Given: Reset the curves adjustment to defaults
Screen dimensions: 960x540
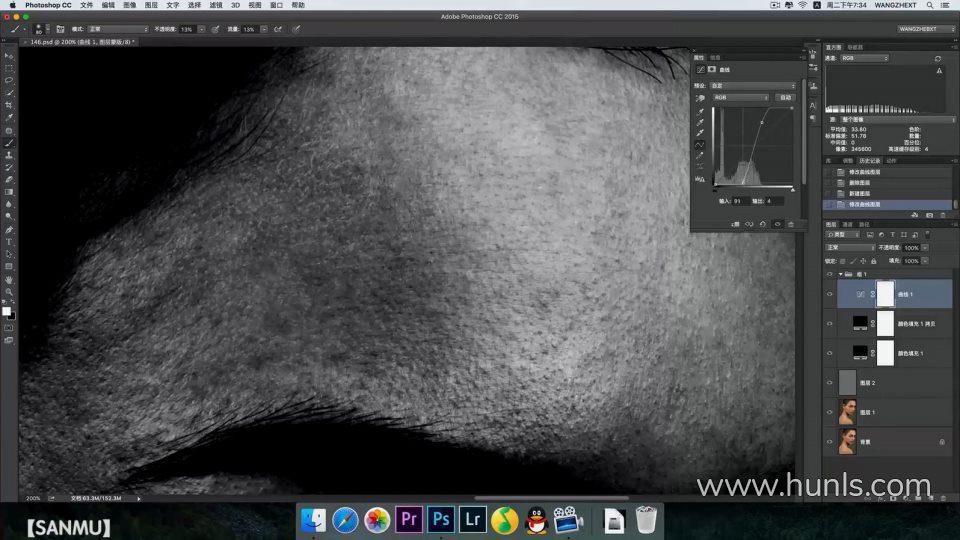Looking at the screenshot, I should click(x=763, y=224).
